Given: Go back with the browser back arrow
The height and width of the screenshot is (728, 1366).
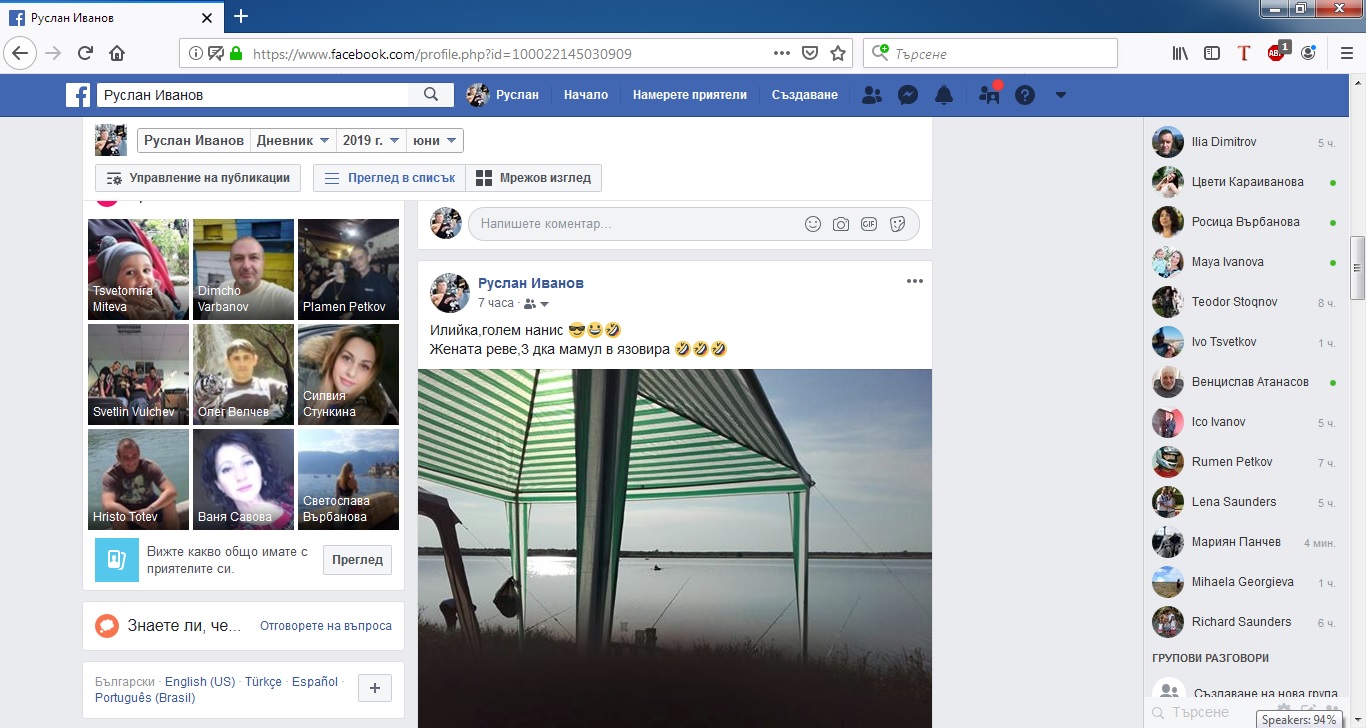Looking at the screenshot, I should coord(21,53).
